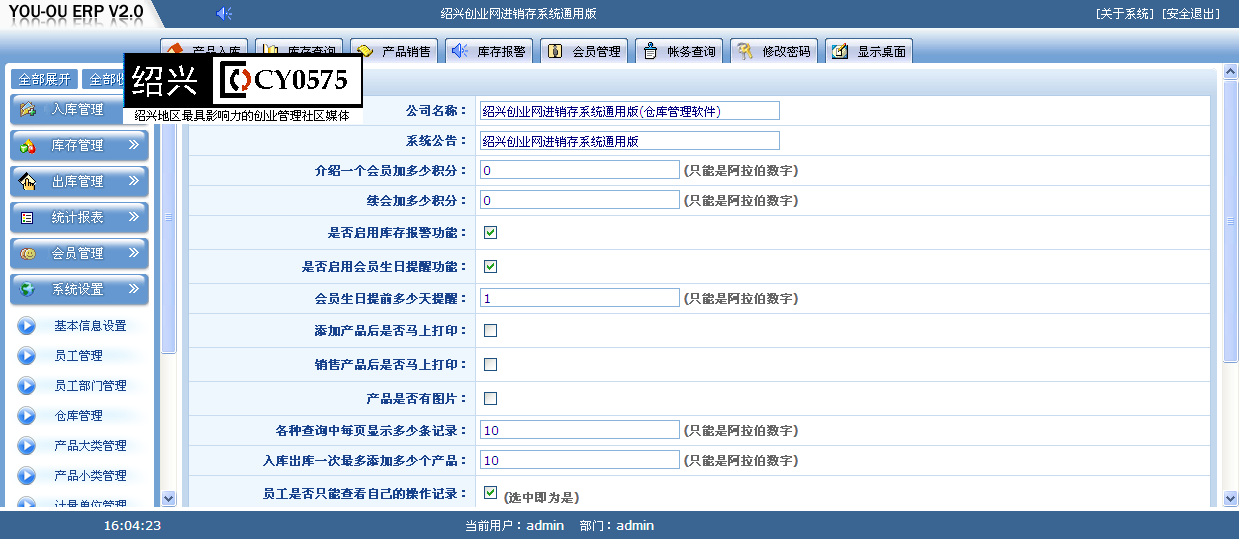Click the 系统设置 globe icon

tap(28, 289)
